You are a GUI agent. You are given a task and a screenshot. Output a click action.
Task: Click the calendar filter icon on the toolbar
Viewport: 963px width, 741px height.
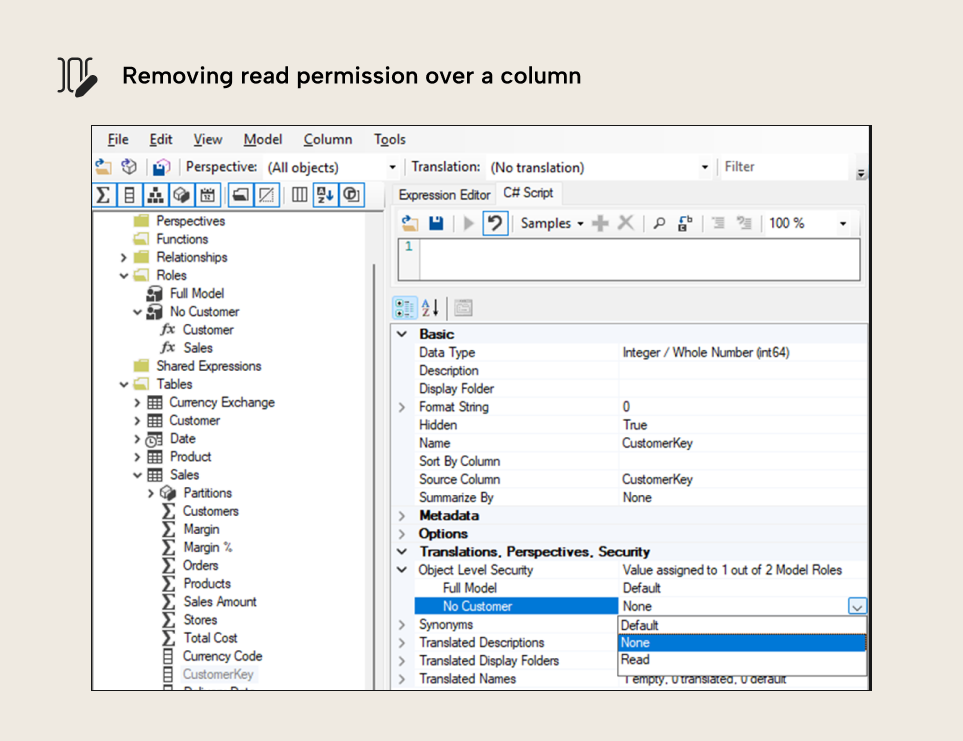click(207, 195)
